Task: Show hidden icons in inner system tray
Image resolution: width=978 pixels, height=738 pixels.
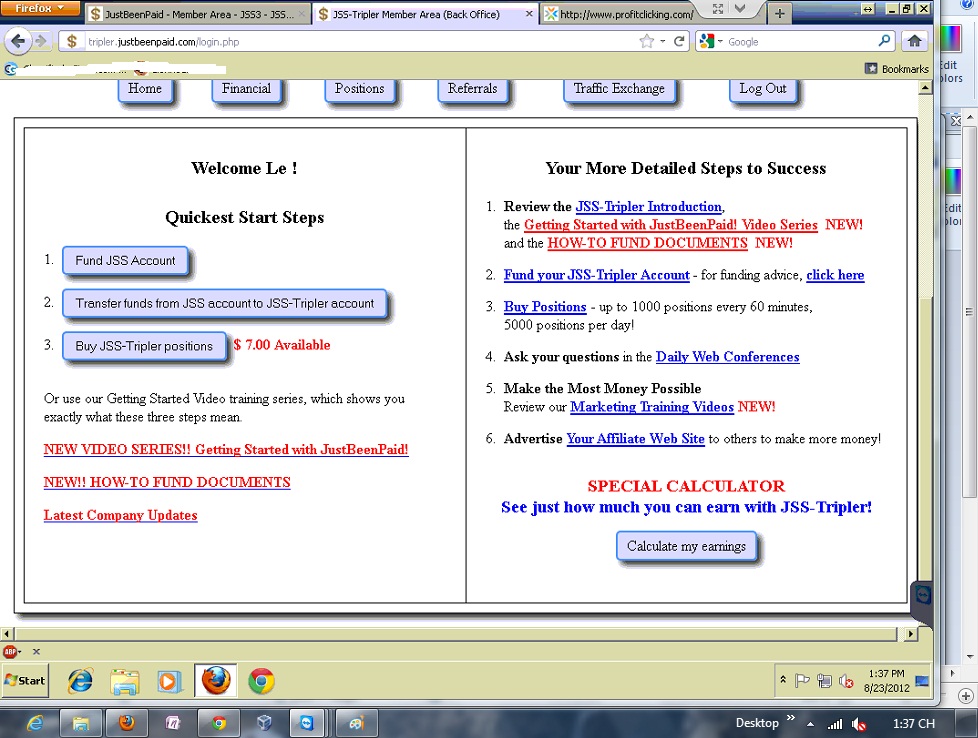Action: (x=783, y=679)
